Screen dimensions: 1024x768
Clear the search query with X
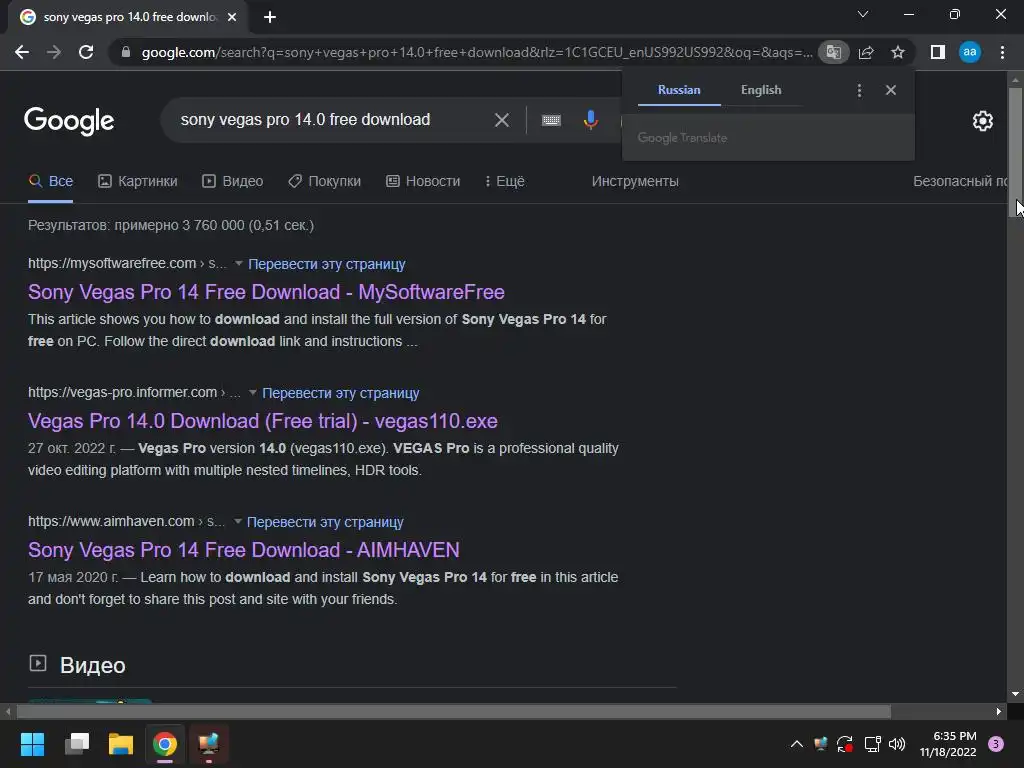click(502, 120)
